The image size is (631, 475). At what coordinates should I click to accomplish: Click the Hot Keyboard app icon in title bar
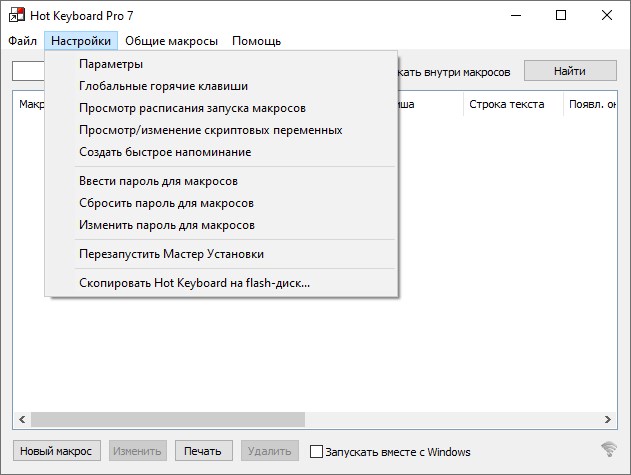coord(16,16)
